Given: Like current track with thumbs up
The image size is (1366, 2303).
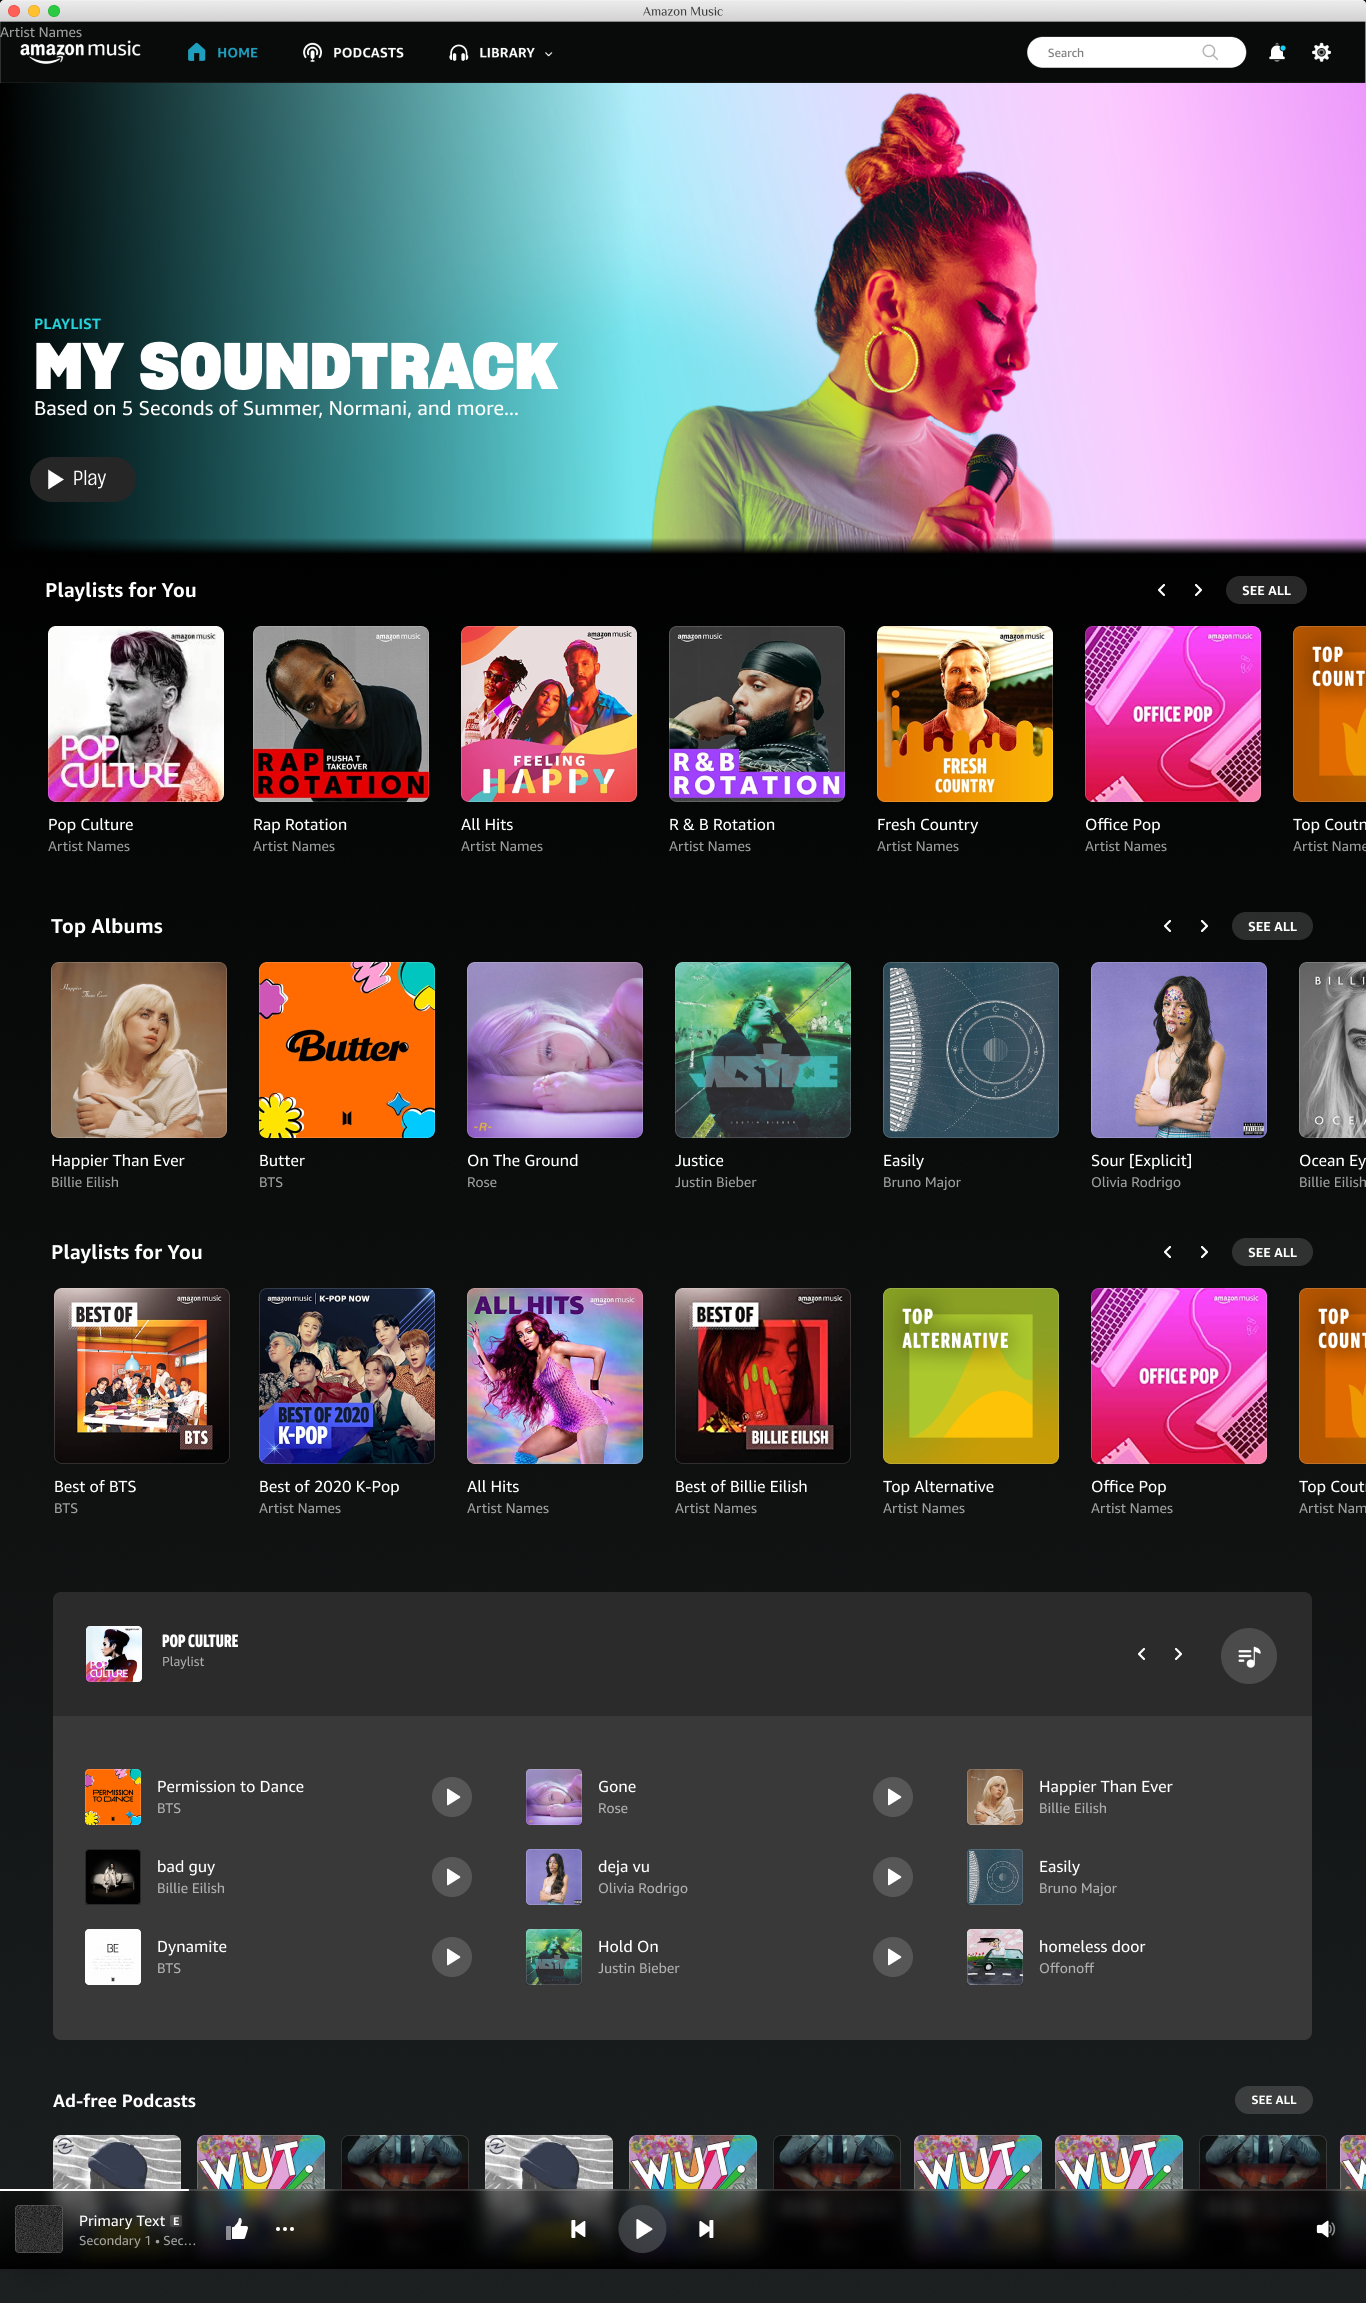Looking at the screenshot, I should [x=237, y=2228].
